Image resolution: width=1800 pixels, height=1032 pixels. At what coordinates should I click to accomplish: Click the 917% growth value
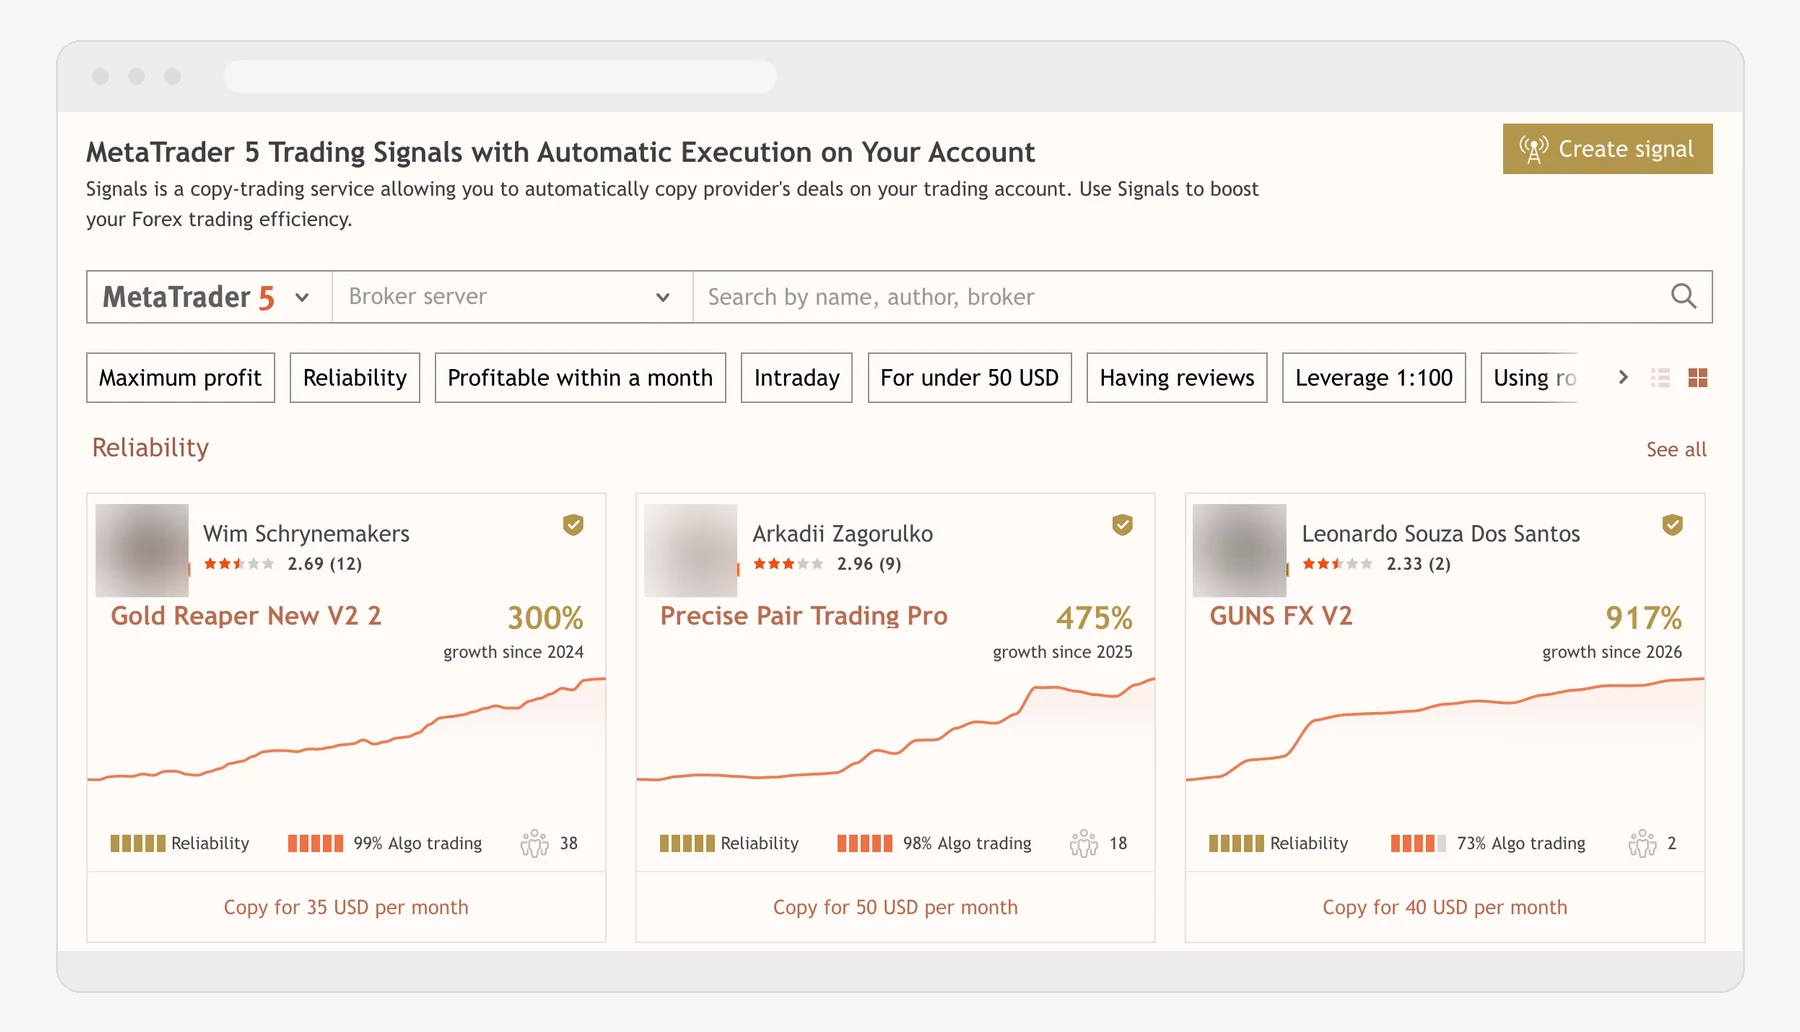click(1644, 618)
